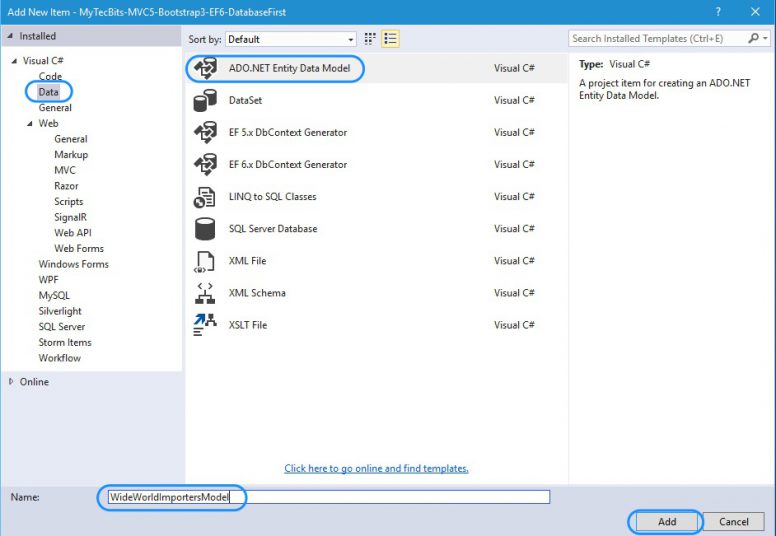Select the MVC category

click(x=65, y=170)
